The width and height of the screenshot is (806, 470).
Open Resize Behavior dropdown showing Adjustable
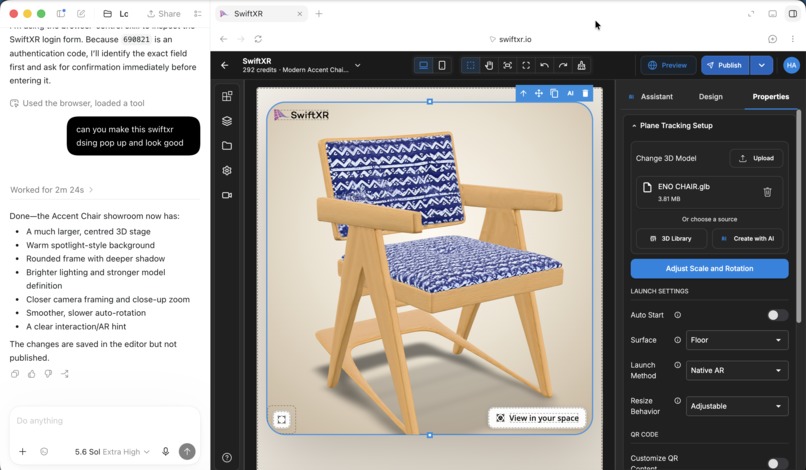[737, 406]
